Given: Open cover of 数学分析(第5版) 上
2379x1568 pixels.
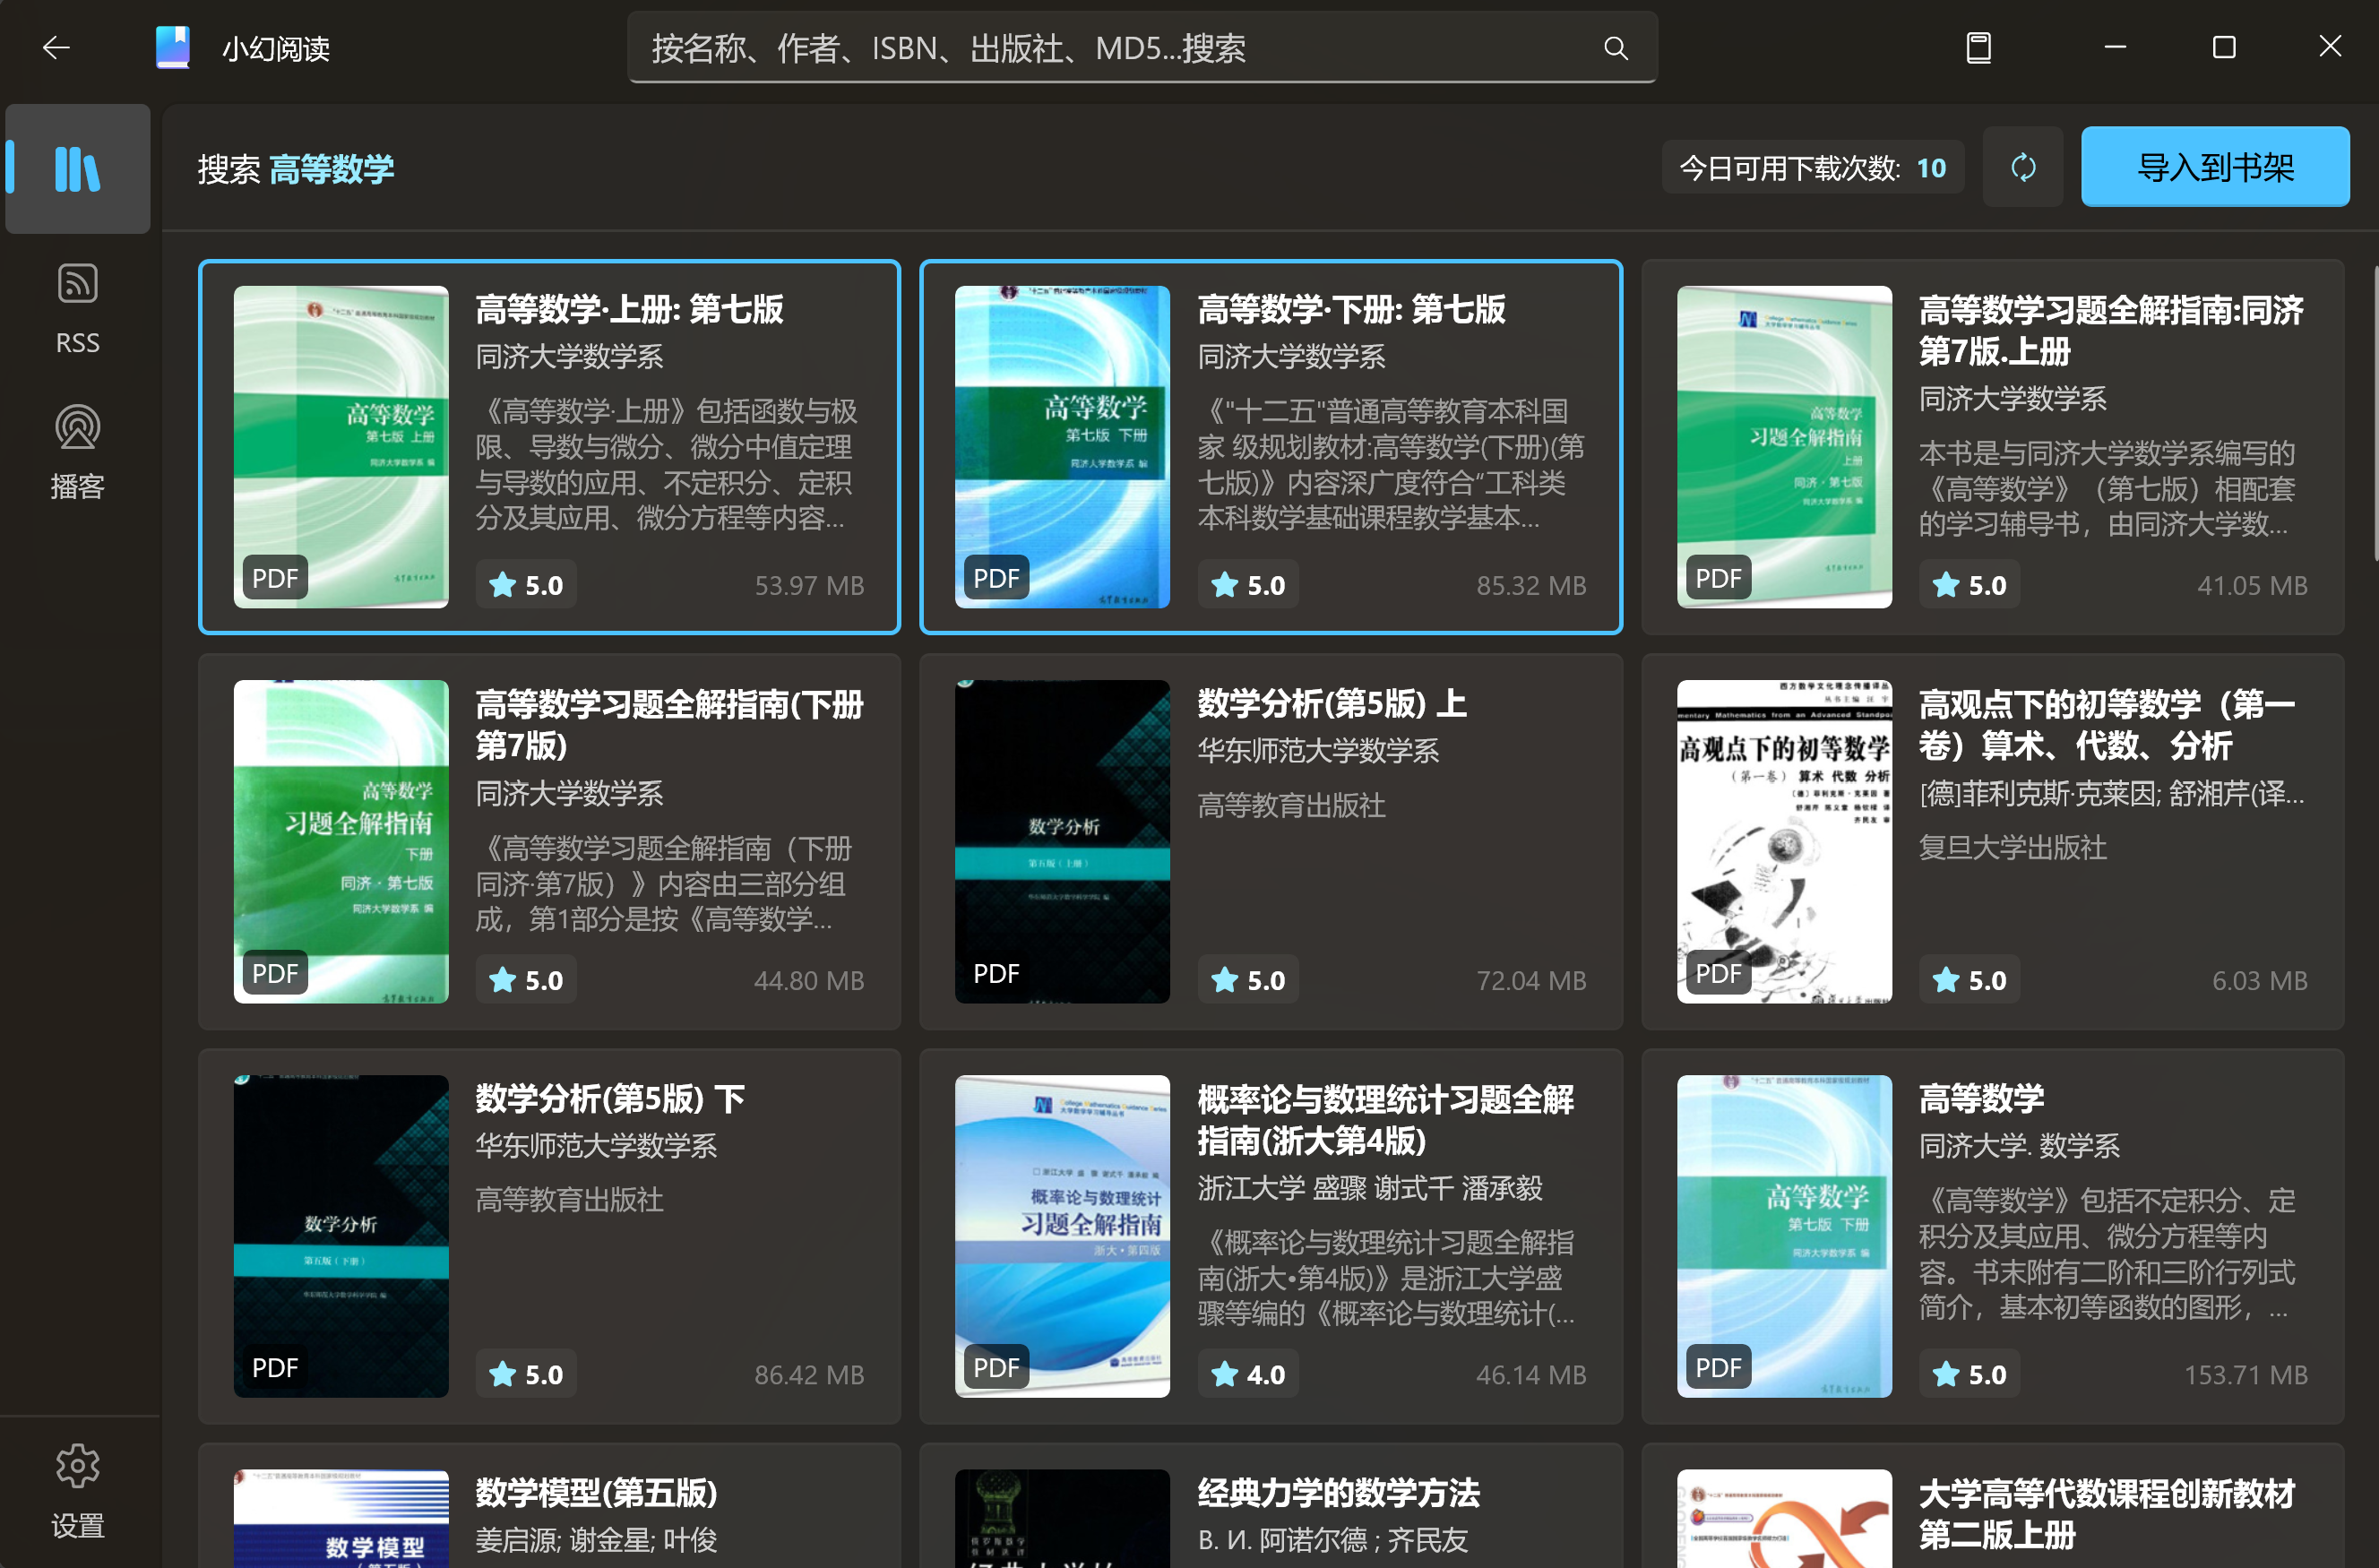Looking at the screenshot, I should (x=1062, y=841).
